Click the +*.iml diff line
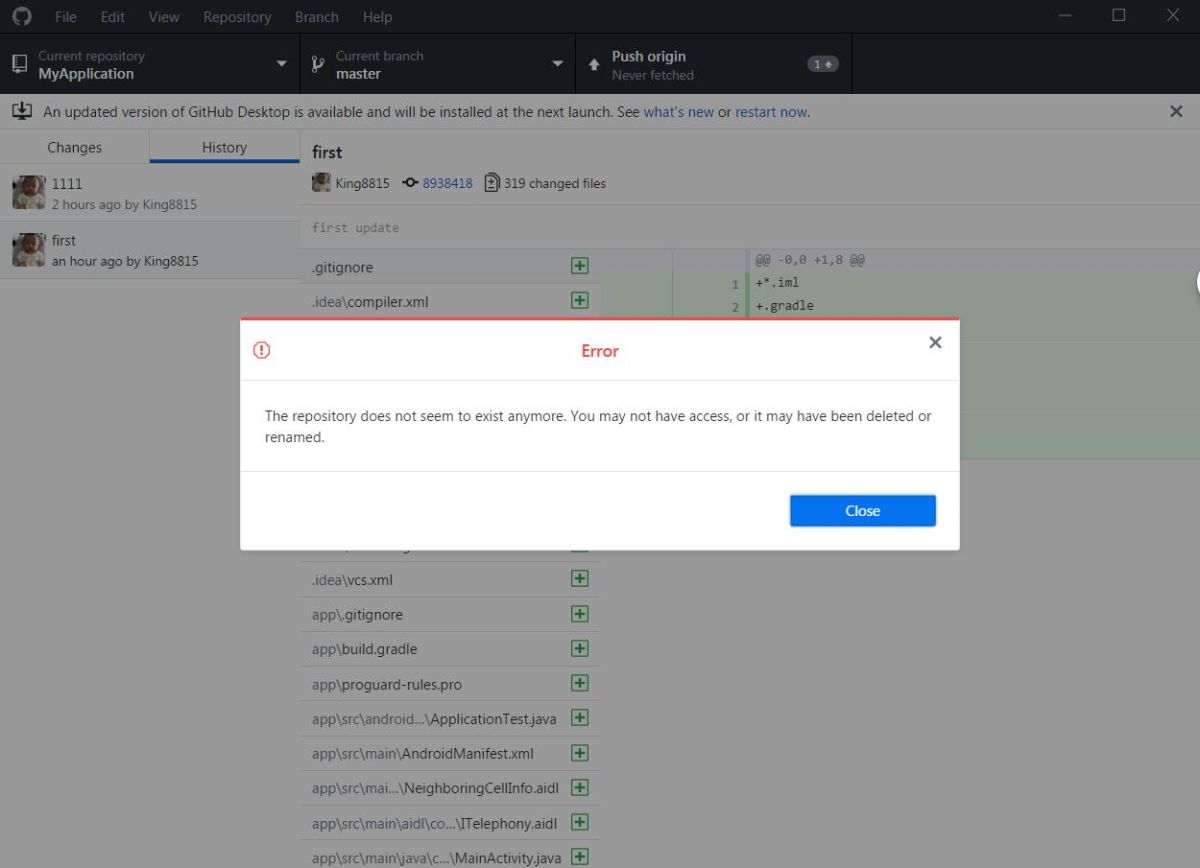 (777, 283)
